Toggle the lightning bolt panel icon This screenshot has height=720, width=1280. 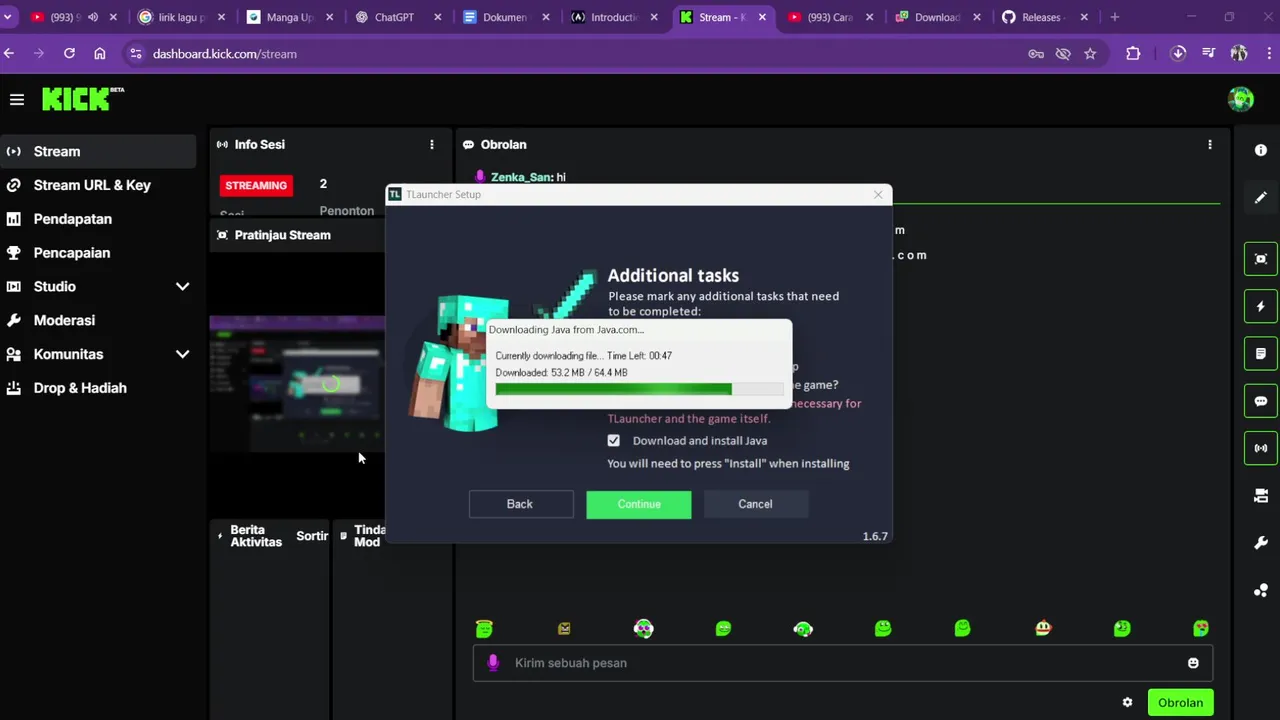click(x=1261, y=306)
